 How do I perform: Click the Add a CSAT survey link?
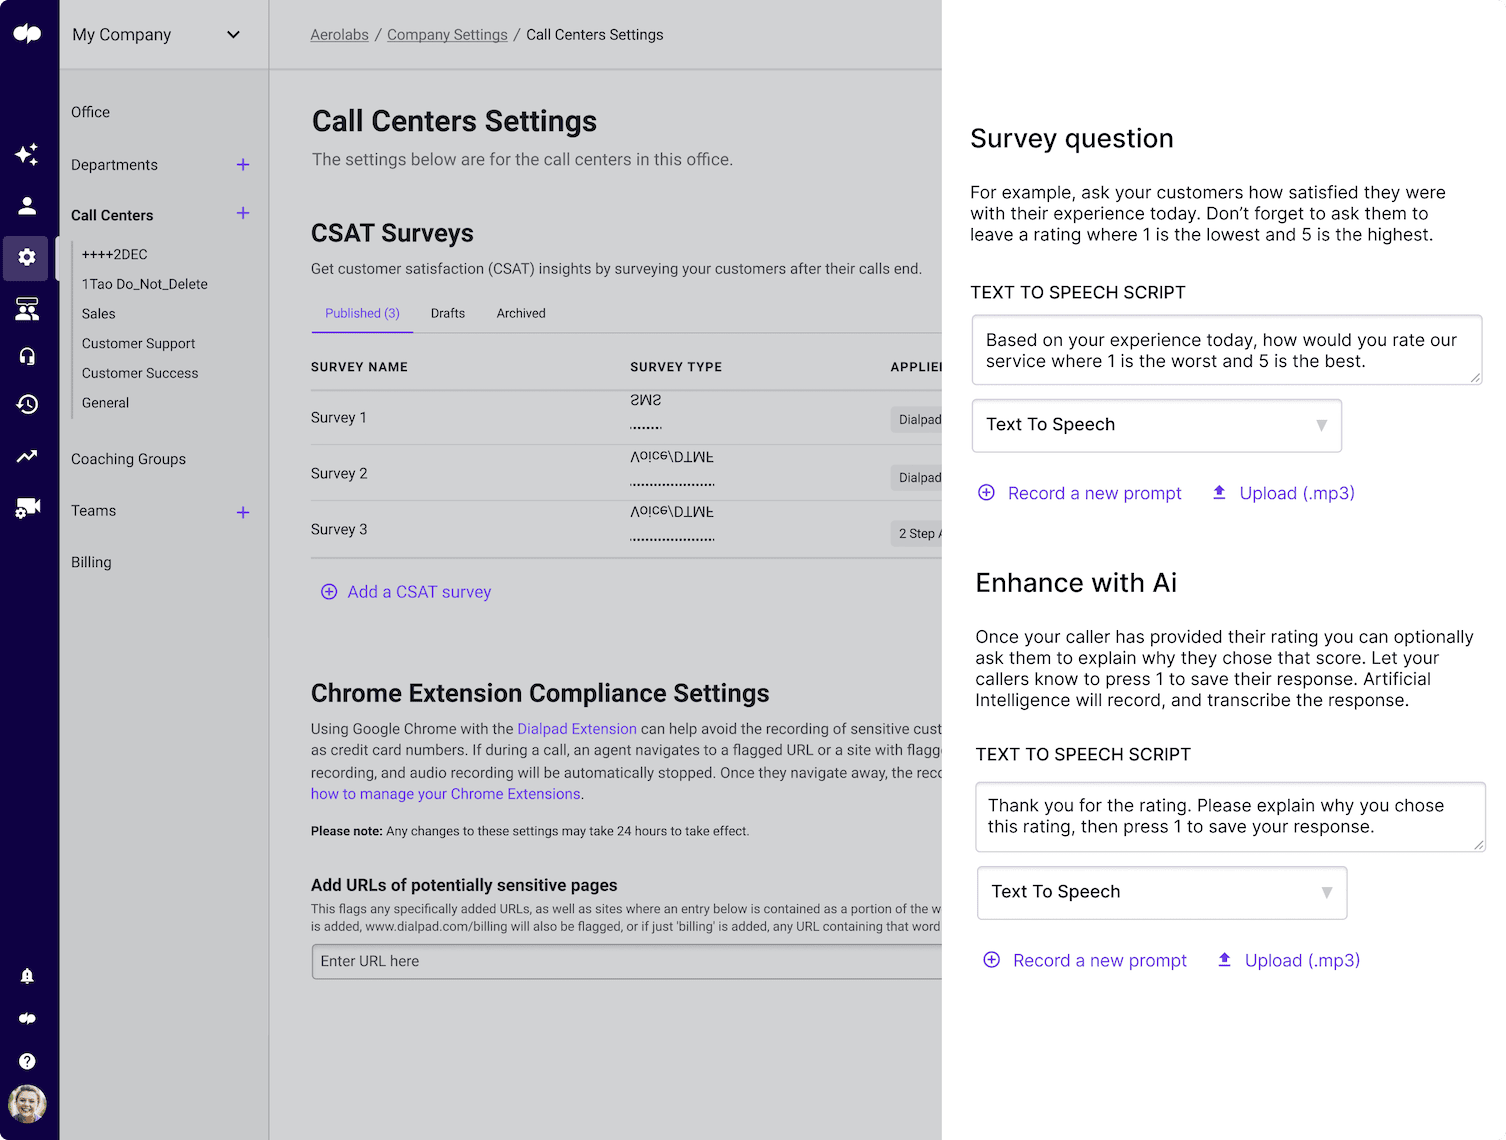click(x=419, y=592)
